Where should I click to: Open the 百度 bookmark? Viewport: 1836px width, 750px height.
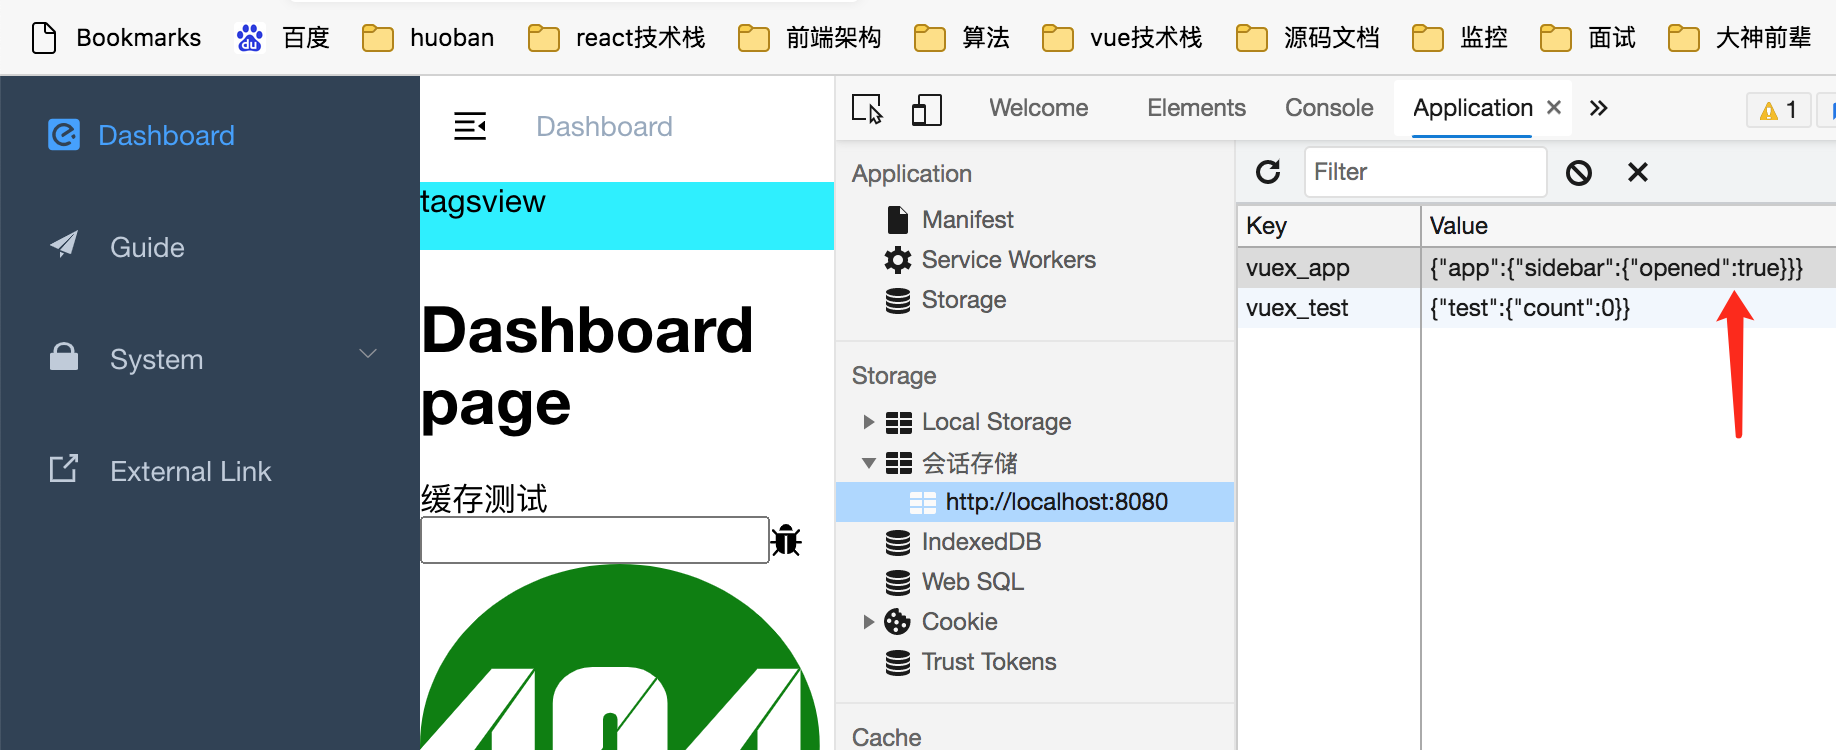tap(283, 38)
